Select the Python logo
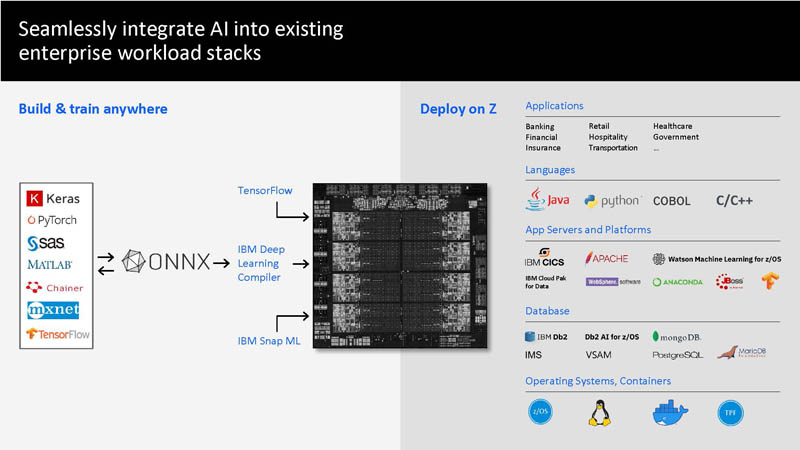 (x=612, y=201)
